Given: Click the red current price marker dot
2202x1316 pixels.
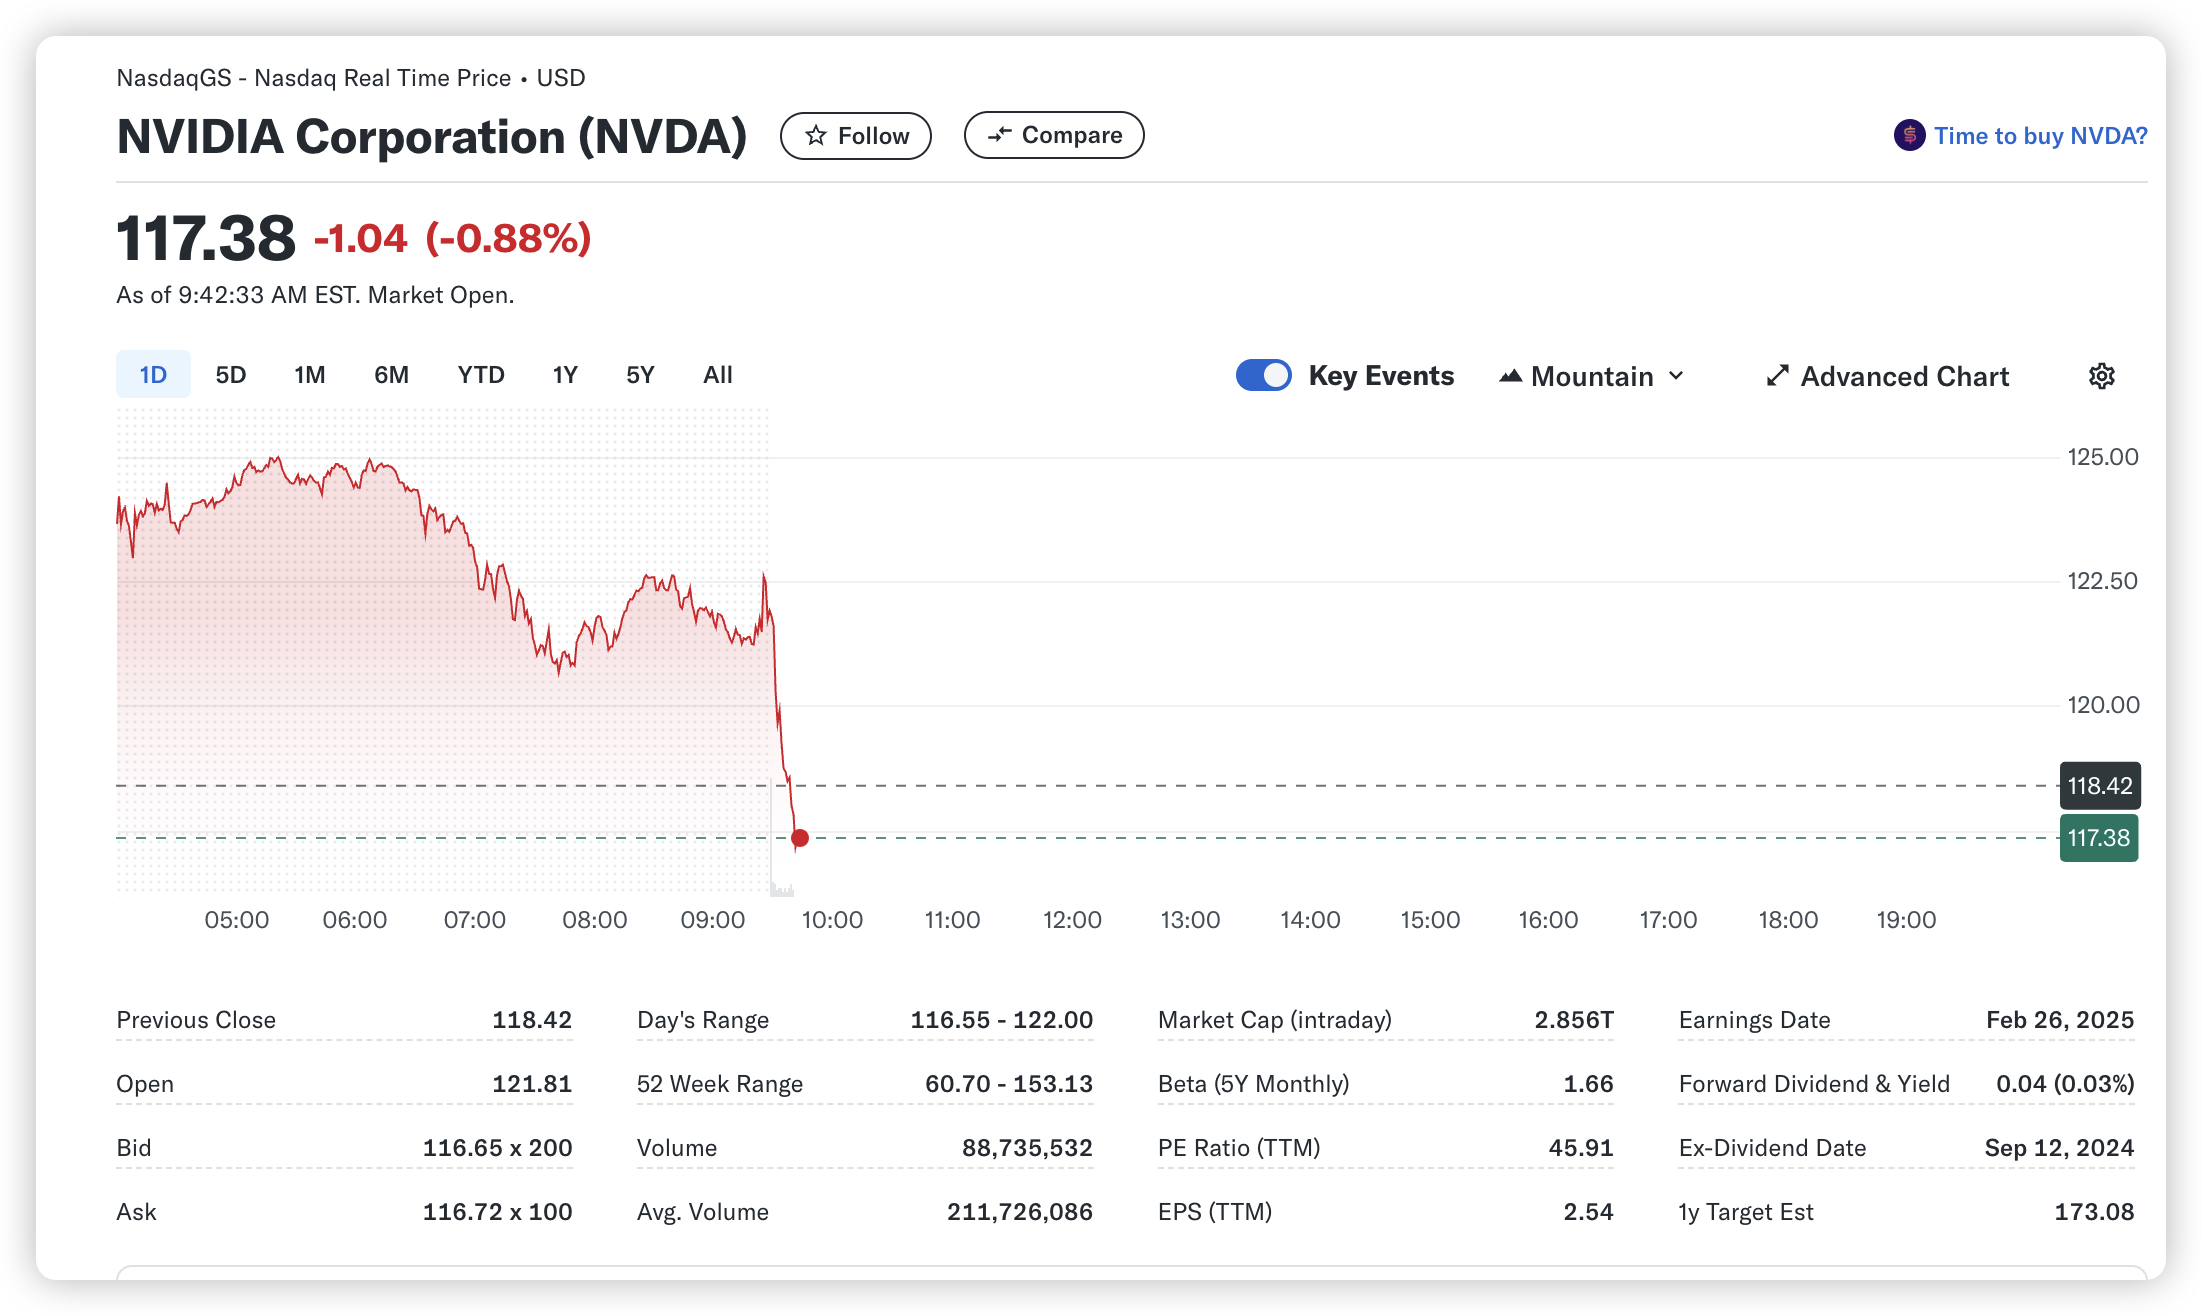Looking at the screenshot, I should [800, 838].
